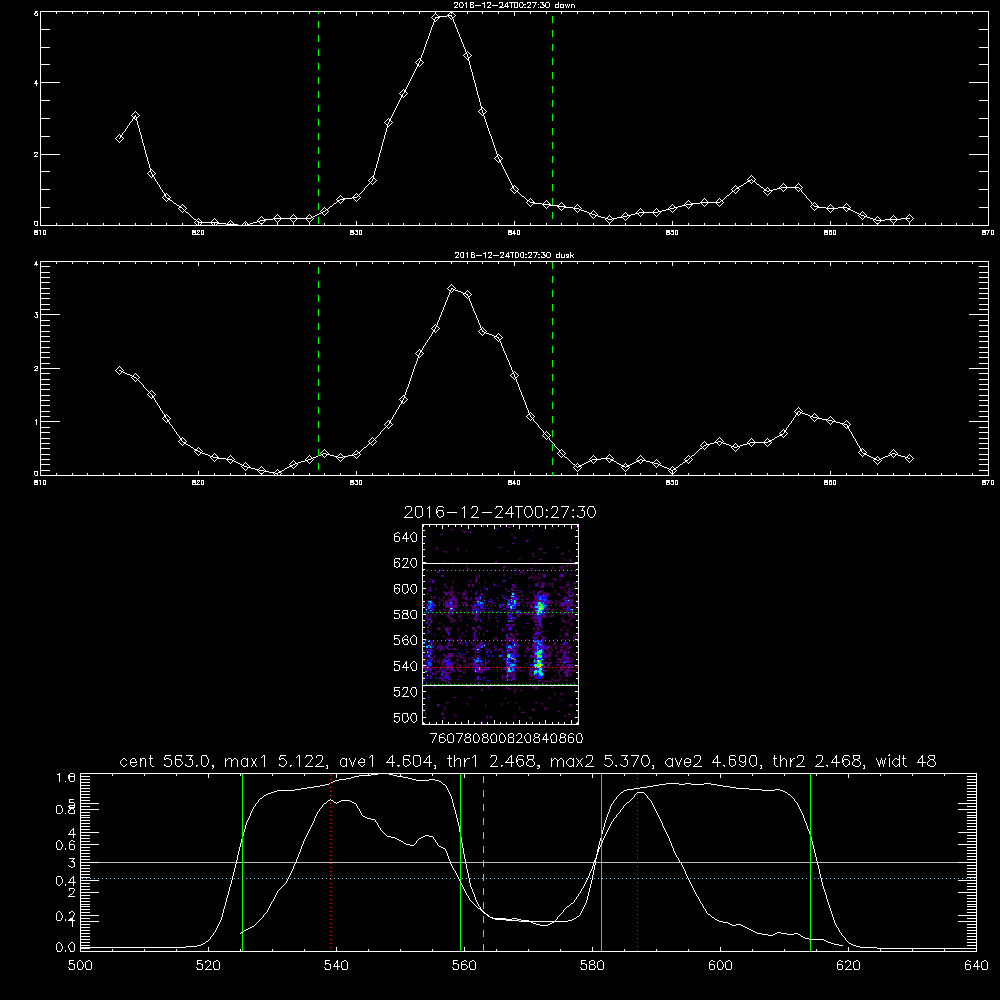Viewport: 1000px width, 1000px height.
Task: Click the '580' label on bottom plot x-axis
Action: pyautogui.click(x=592, y=966)
